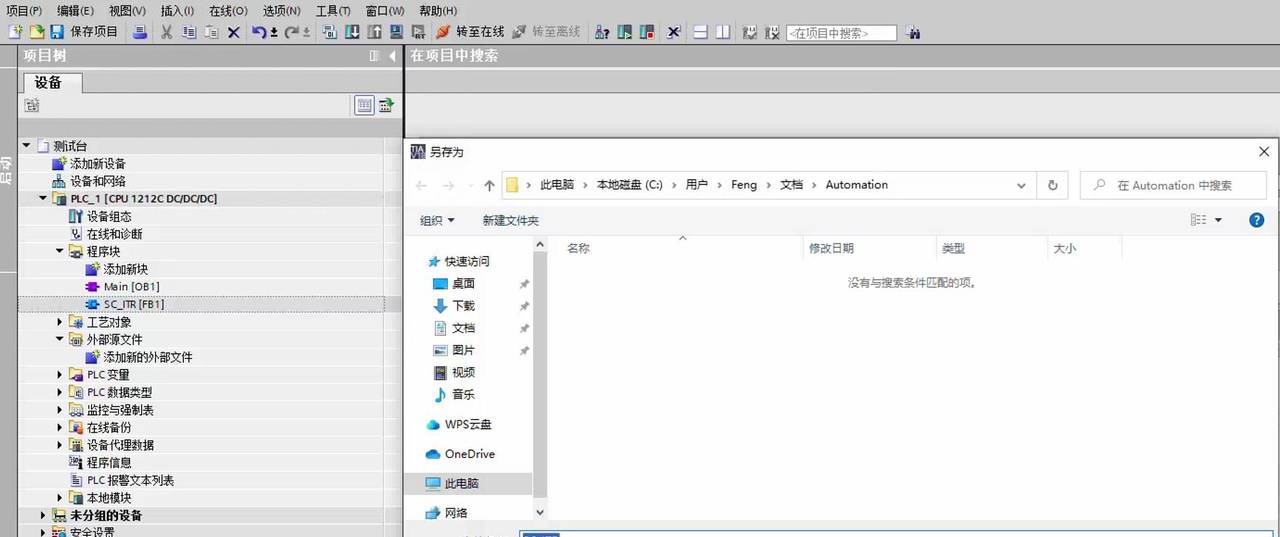1280x537 pixels.
Task: Click the Stop CPU icon
Action: [x=645, y=32]
